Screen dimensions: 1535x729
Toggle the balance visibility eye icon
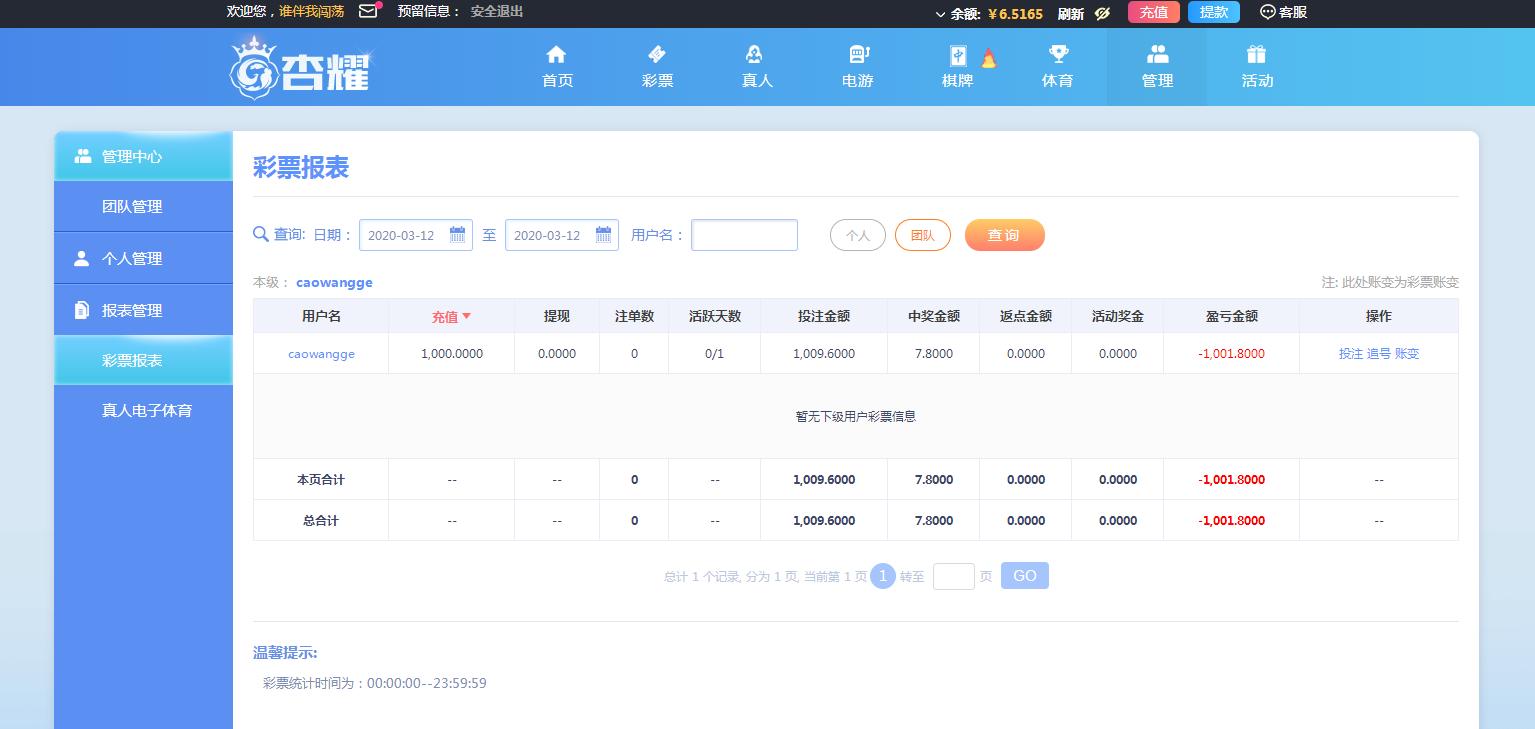[x=1102, y=13]
